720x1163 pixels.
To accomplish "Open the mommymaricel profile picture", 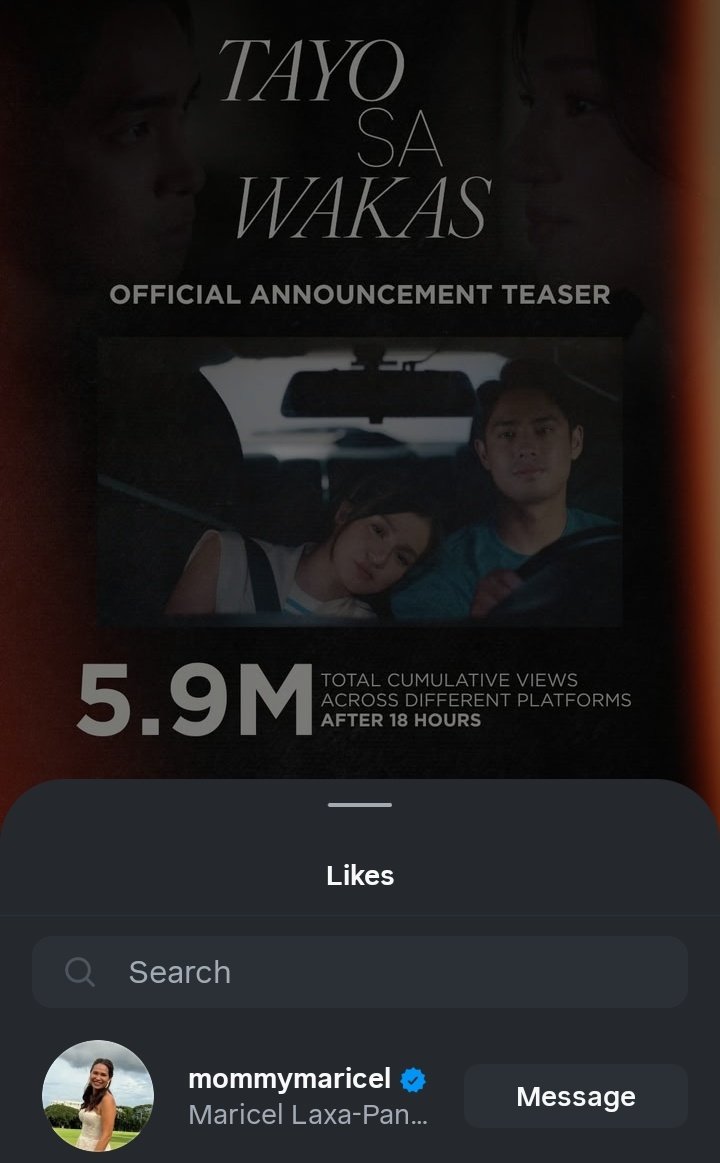I will pyautogui.click(x=98, y=1096).
